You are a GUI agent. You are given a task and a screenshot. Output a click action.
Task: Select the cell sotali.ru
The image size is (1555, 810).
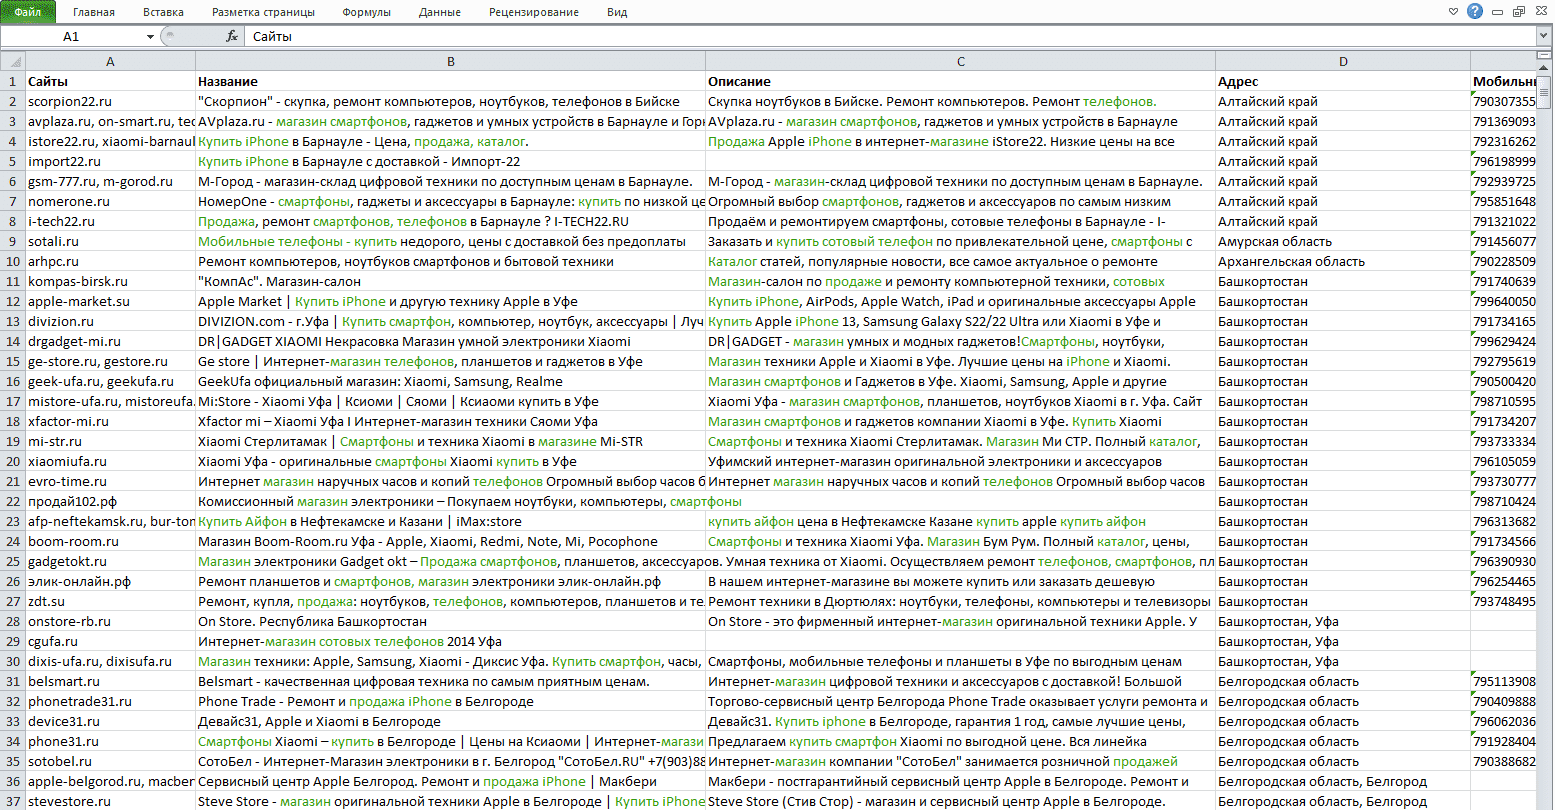(x=110, y=241)
